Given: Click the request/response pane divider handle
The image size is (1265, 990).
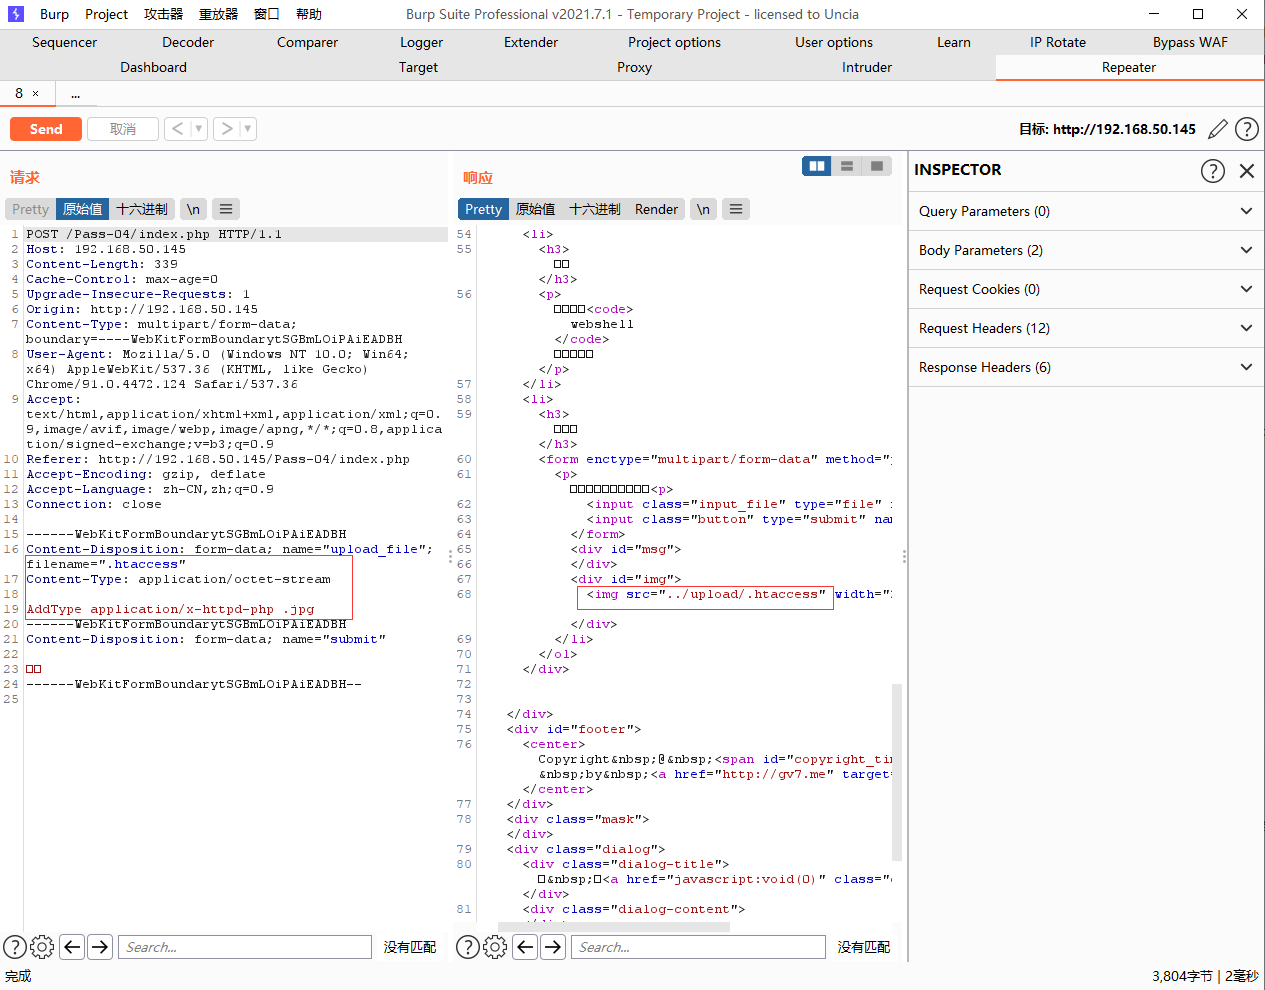Looking at the screenshot, I should click(x=450, y=556).
